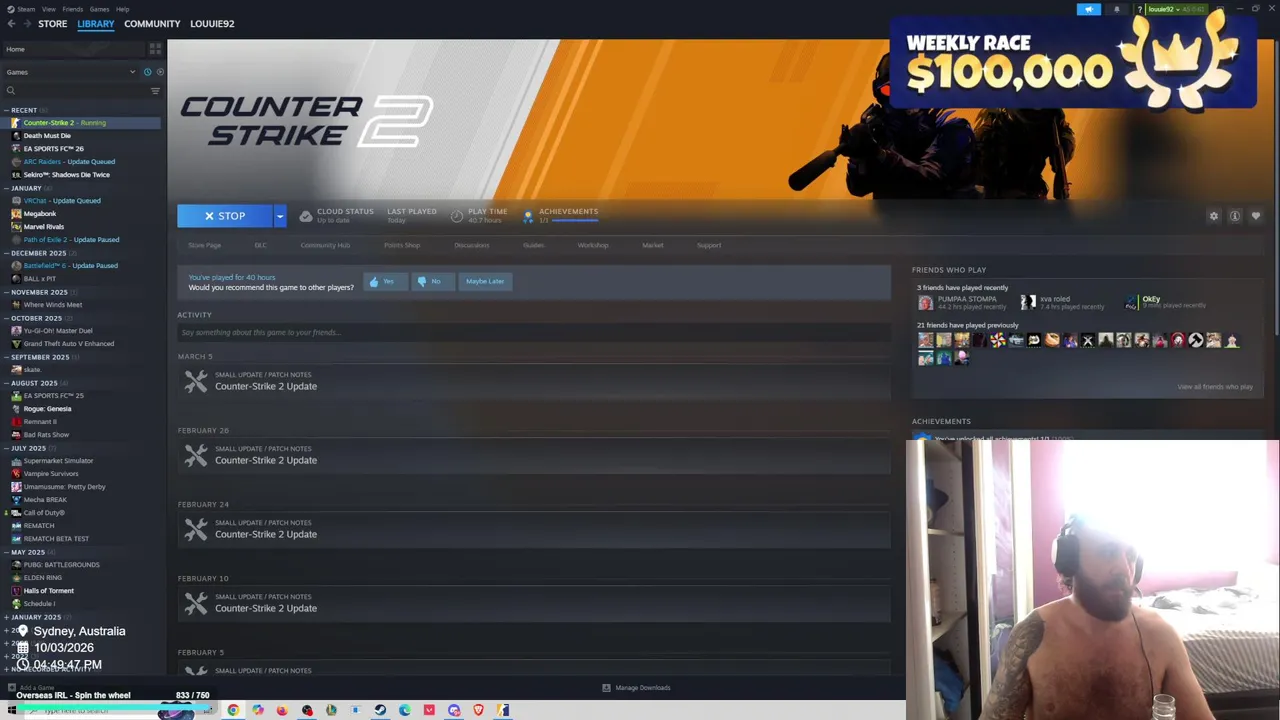Image resolution: width=1280 pixels, height=720 pixels.
Task: Collapse the AUGUST 2025 section
Action: pos(6,383)
